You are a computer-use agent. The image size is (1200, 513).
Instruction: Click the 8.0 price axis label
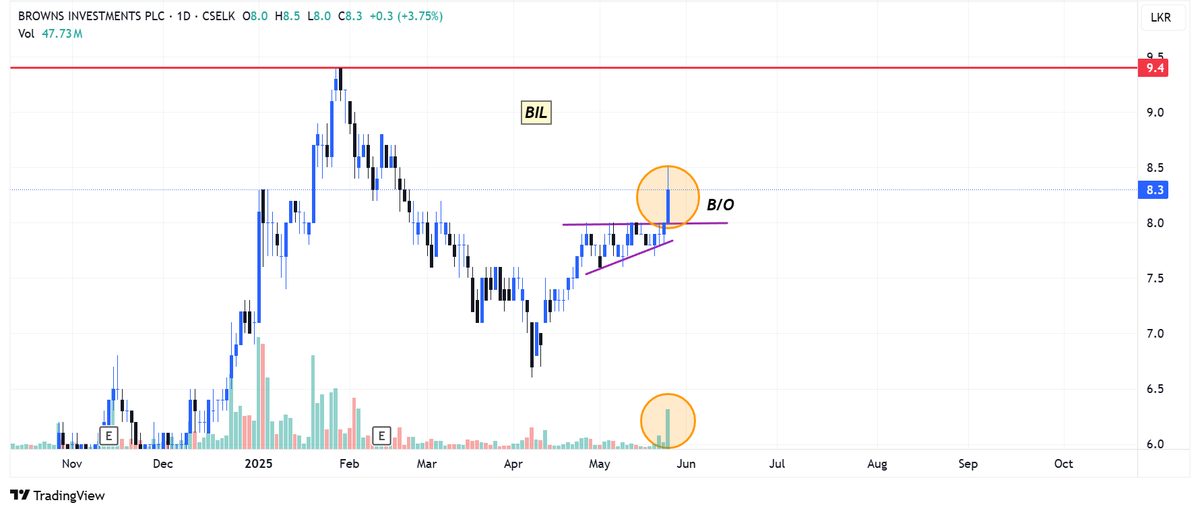tap(1155, 223)
